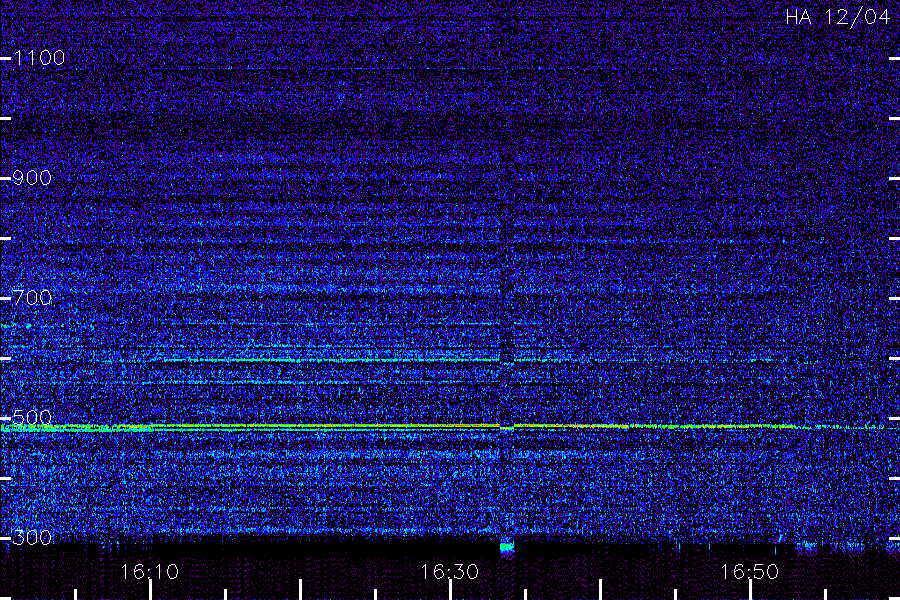Screen dimensions: 900x600
Task: Click the 16:50 time axis label
Action: pyautogui.click(x=750, y=572)
